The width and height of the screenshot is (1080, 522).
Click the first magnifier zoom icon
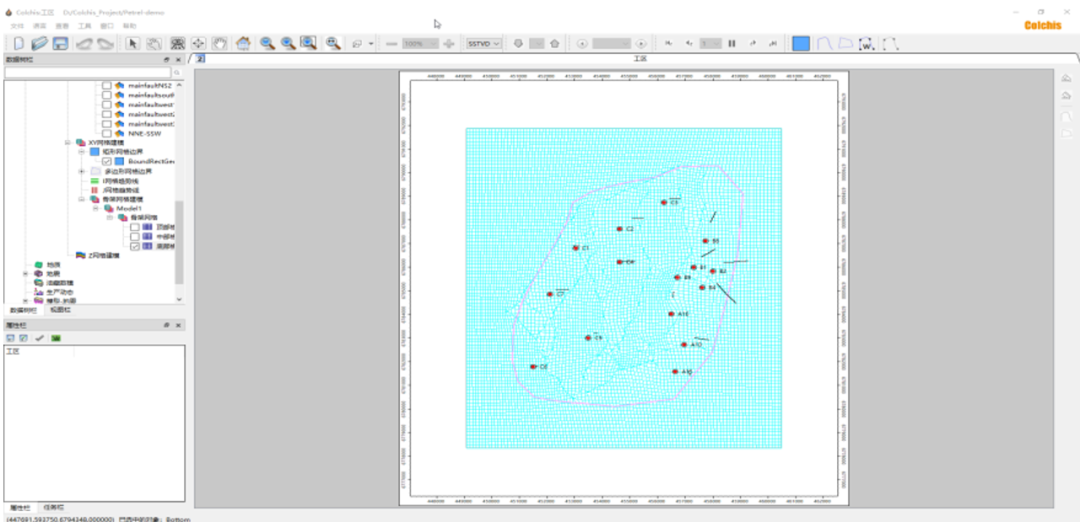267,44
